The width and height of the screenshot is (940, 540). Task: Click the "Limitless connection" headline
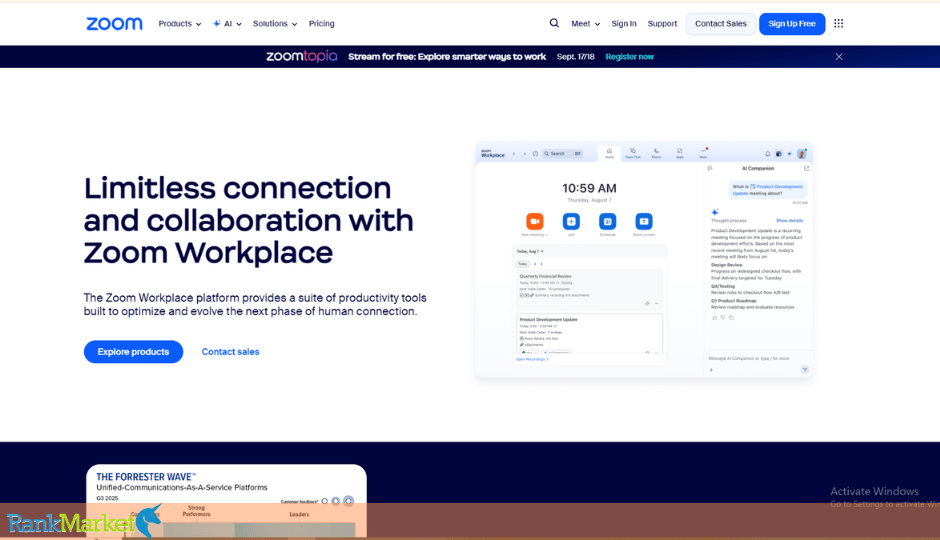point(237,188)
